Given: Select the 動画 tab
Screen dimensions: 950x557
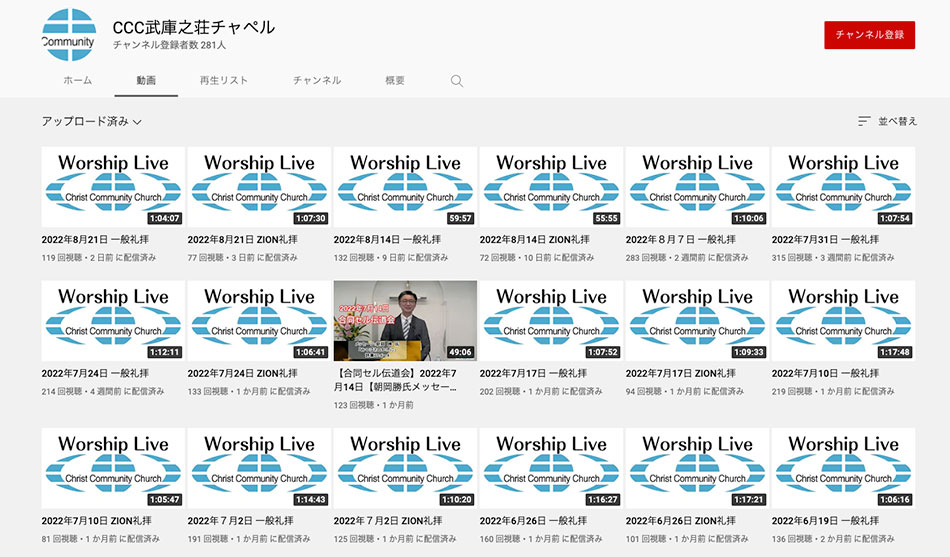Looking at the screenshot, I should click(146, 80).
